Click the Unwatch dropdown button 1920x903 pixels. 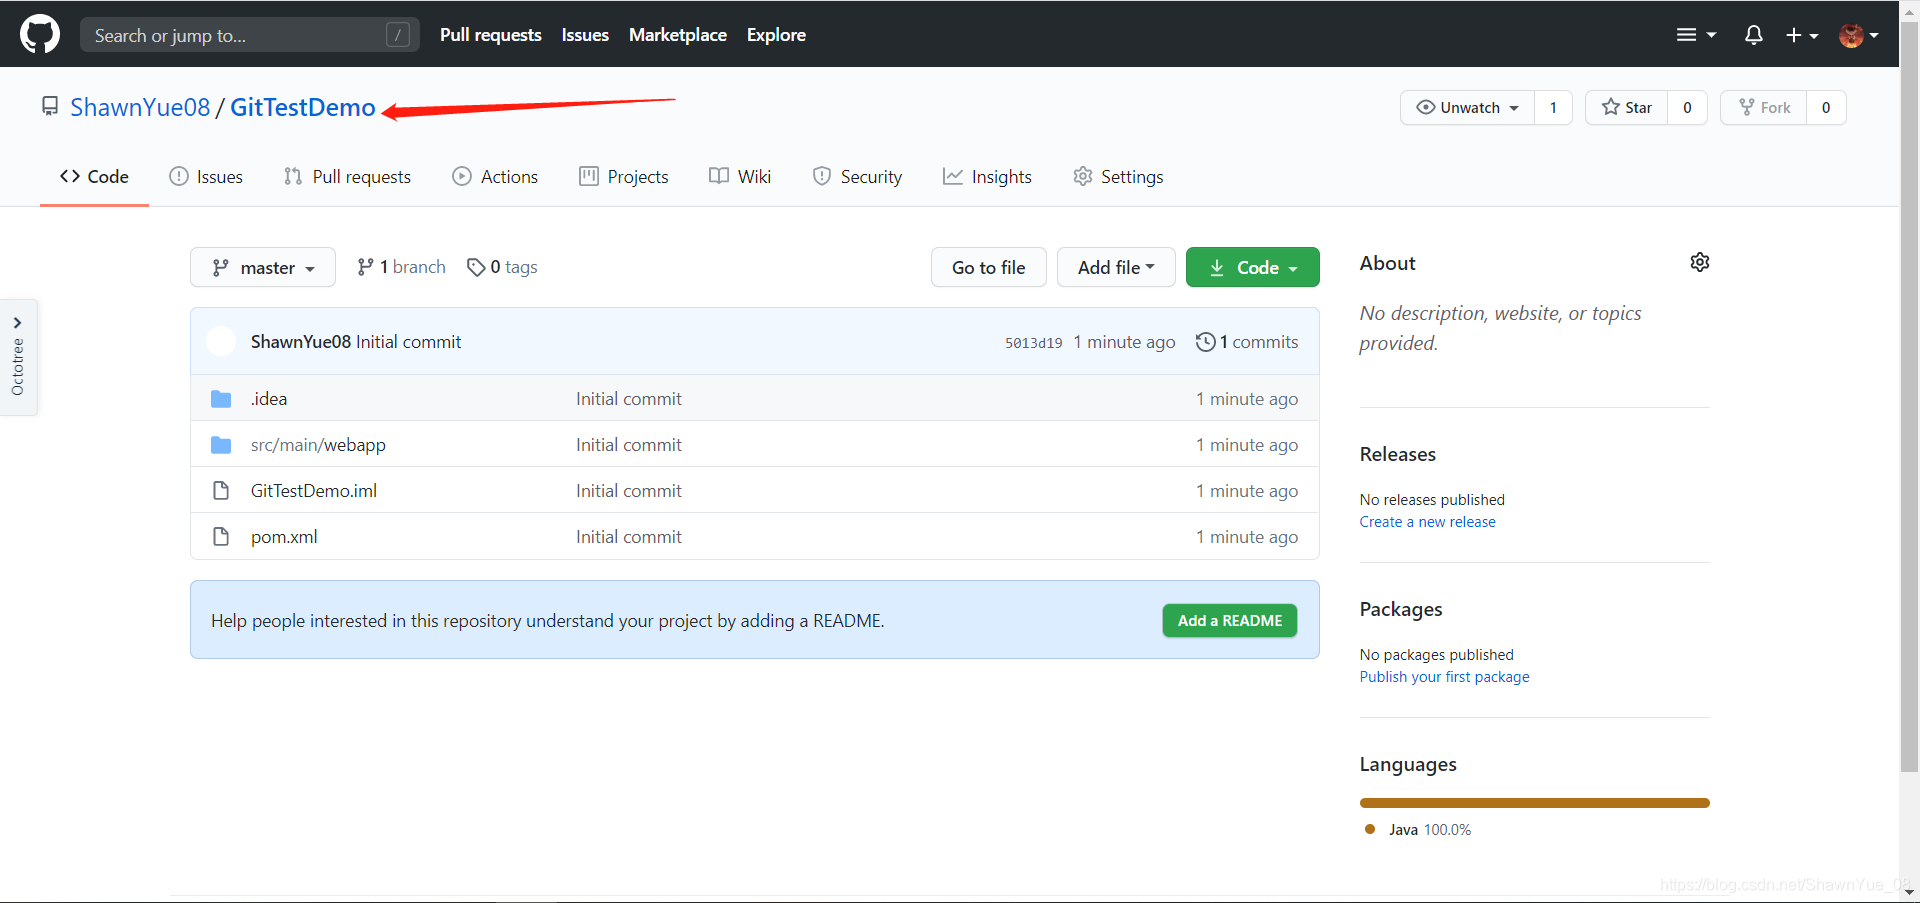tap(1467, 107)
